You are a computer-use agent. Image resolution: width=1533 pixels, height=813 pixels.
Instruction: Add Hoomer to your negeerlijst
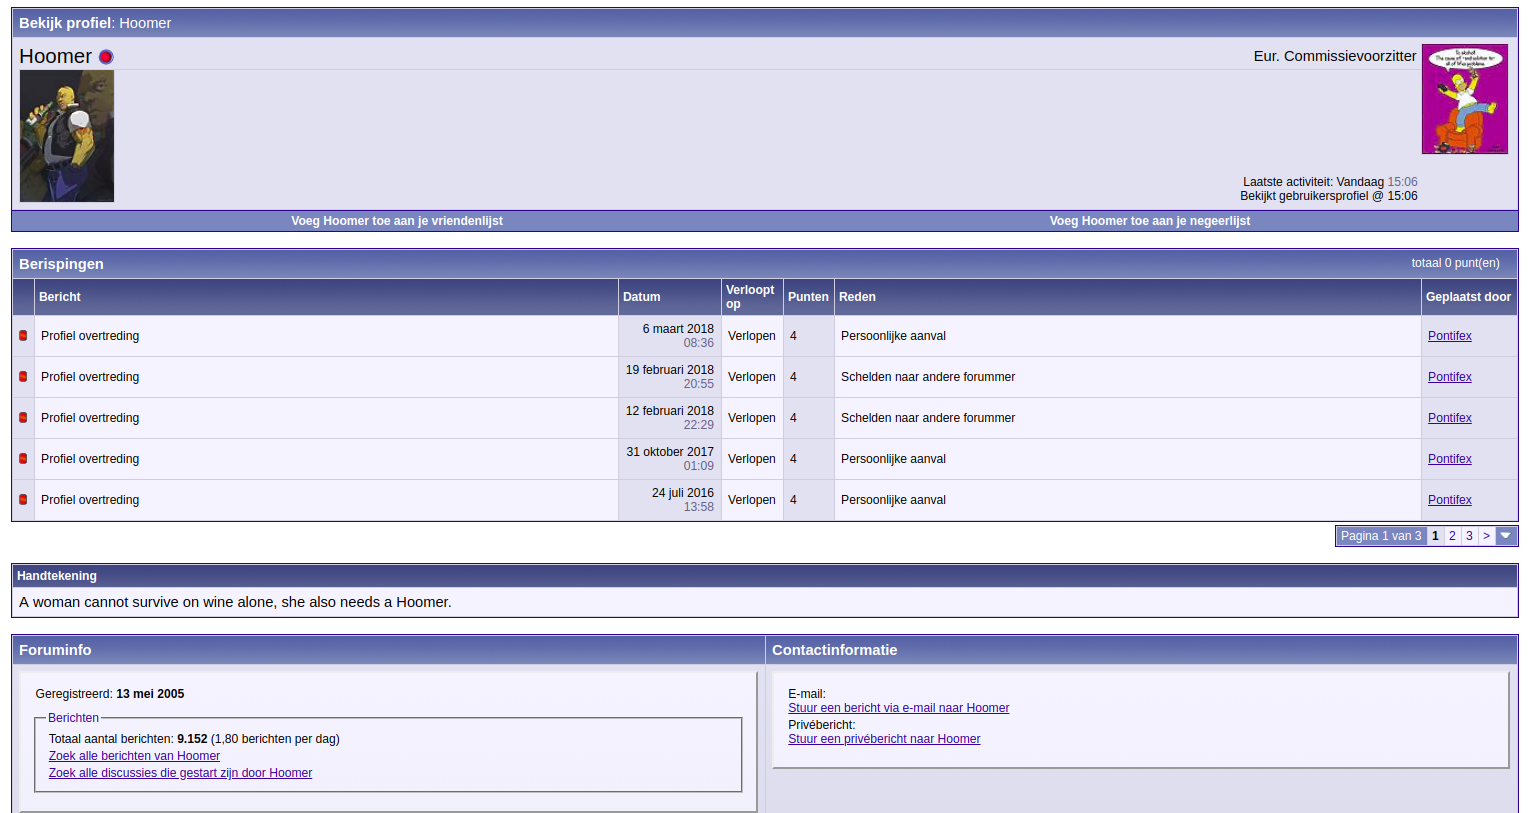pyautogui.click(x=1149, y=221)
